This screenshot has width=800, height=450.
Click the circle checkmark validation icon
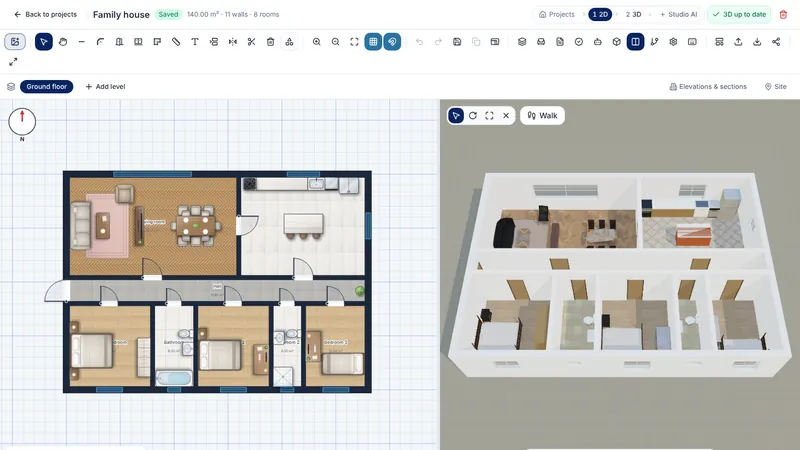579,42
